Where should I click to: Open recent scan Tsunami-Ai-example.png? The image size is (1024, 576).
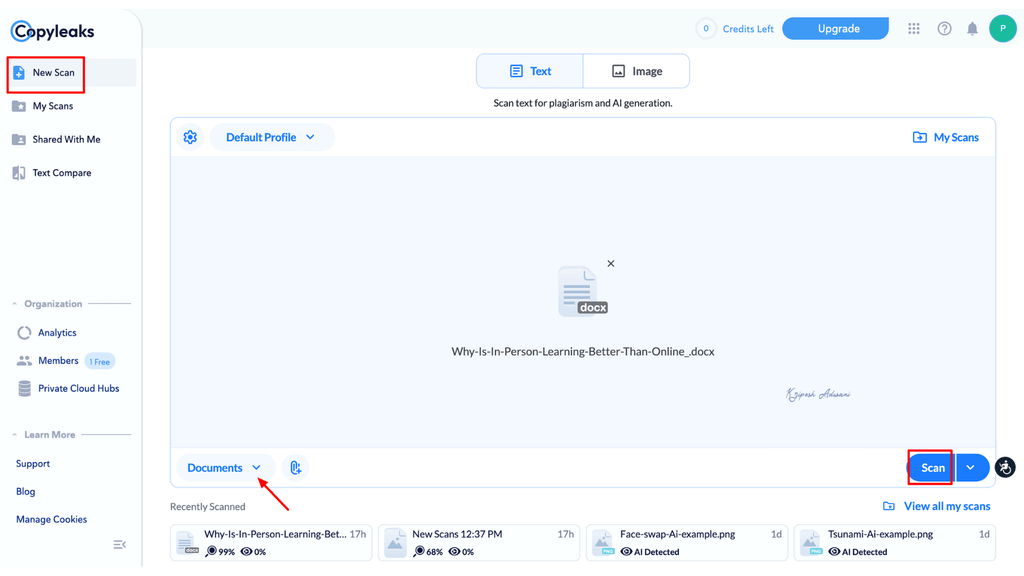coord(895,543)
